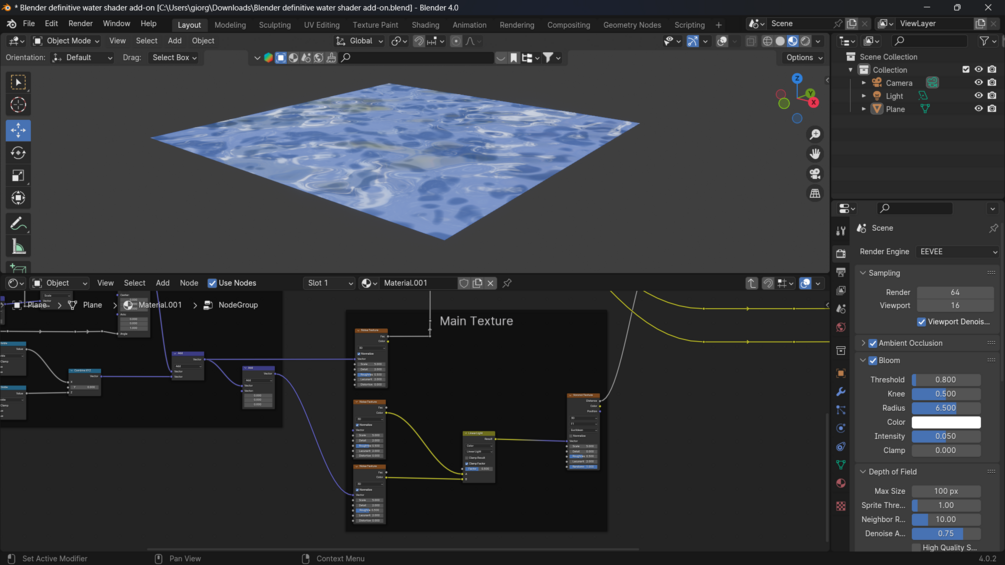
Task: Disable the Bloom checkbox
Action: 872,361
